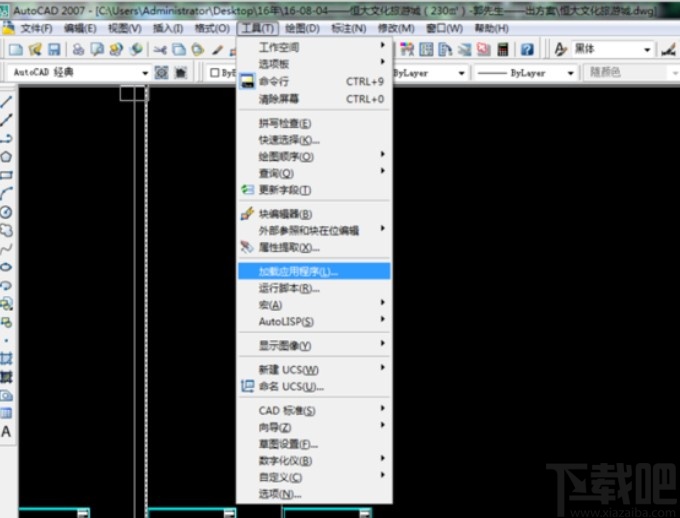
Task: Expand the AutoLISP(S) submenu
Action: click(x=314, y=321)
